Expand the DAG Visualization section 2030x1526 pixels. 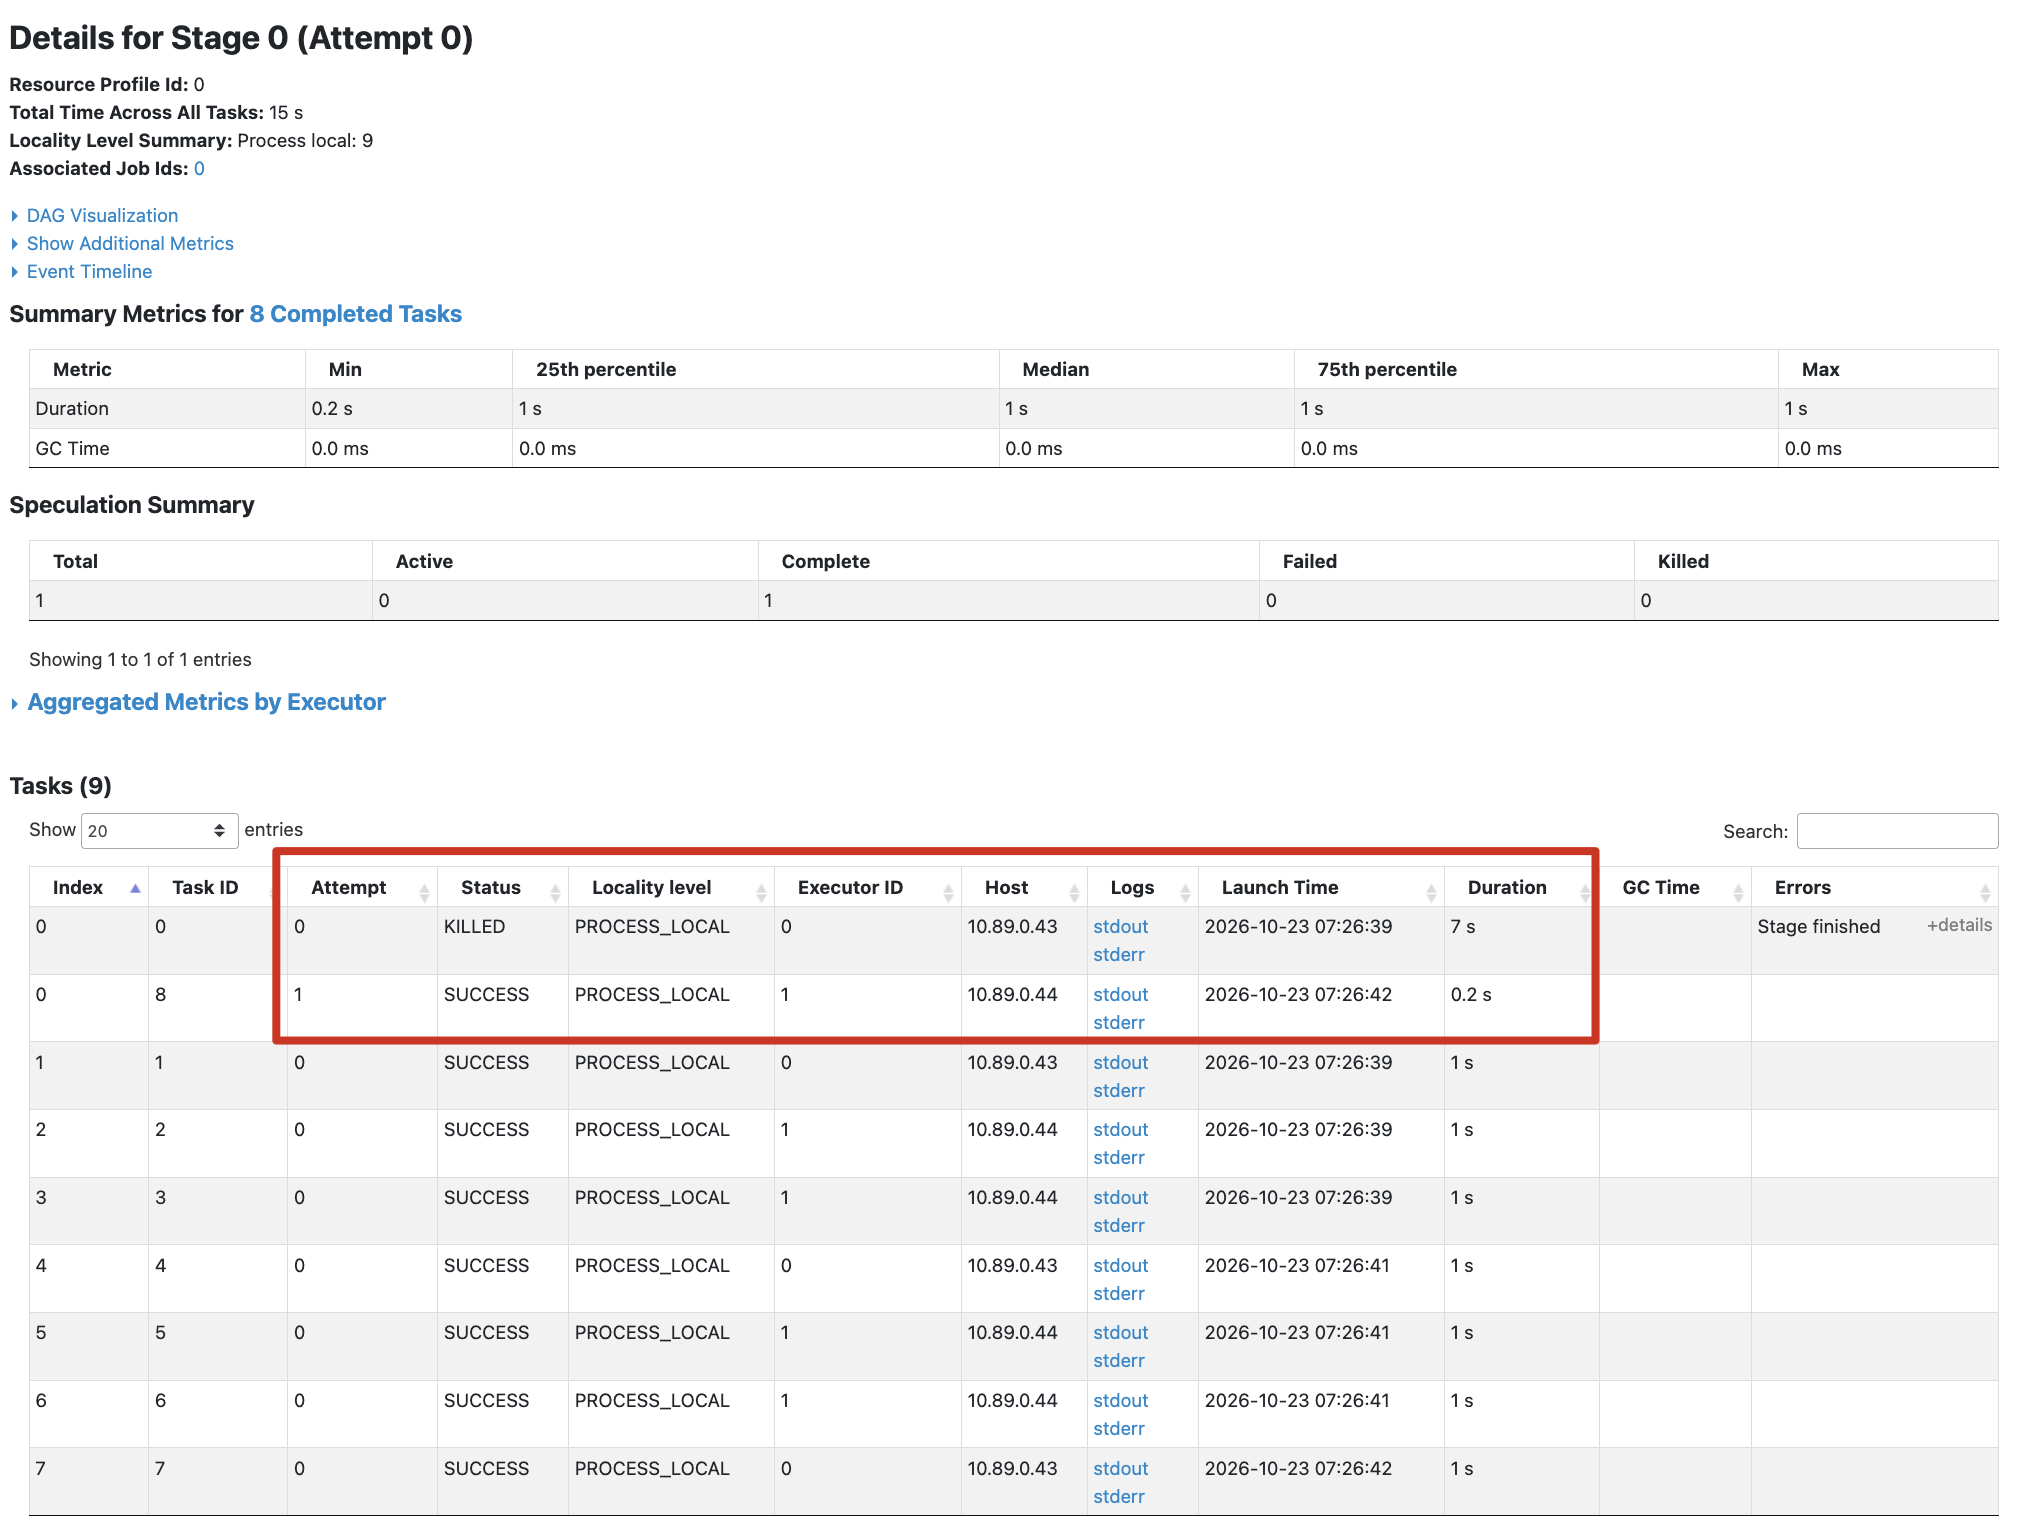coord(102,216)
